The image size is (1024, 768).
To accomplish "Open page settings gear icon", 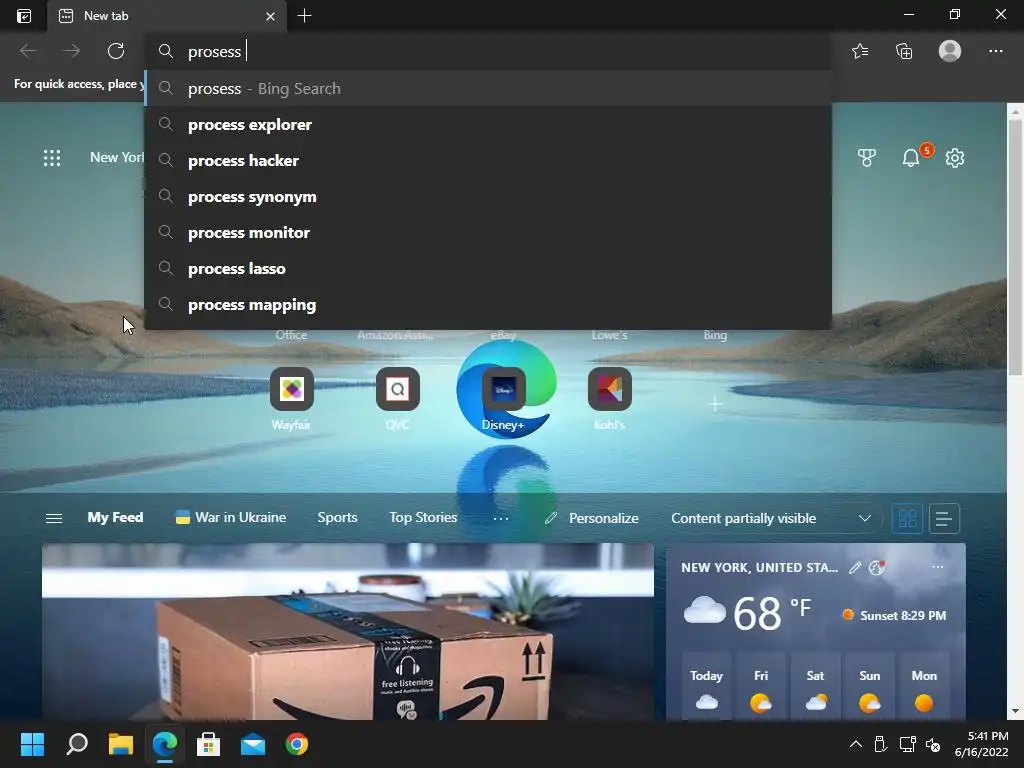I will pos(955,157).
